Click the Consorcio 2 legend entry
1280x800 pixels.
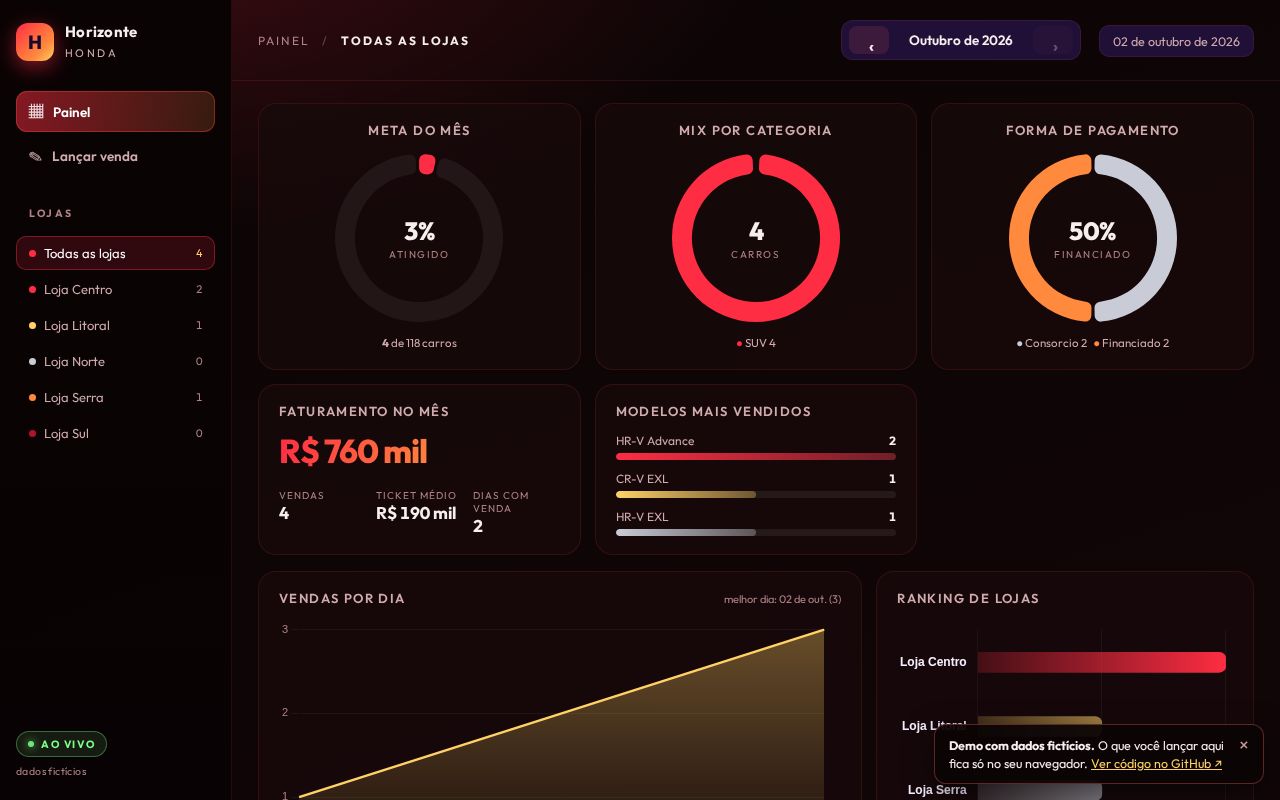pyautogui.click(x=1052, y=343)
